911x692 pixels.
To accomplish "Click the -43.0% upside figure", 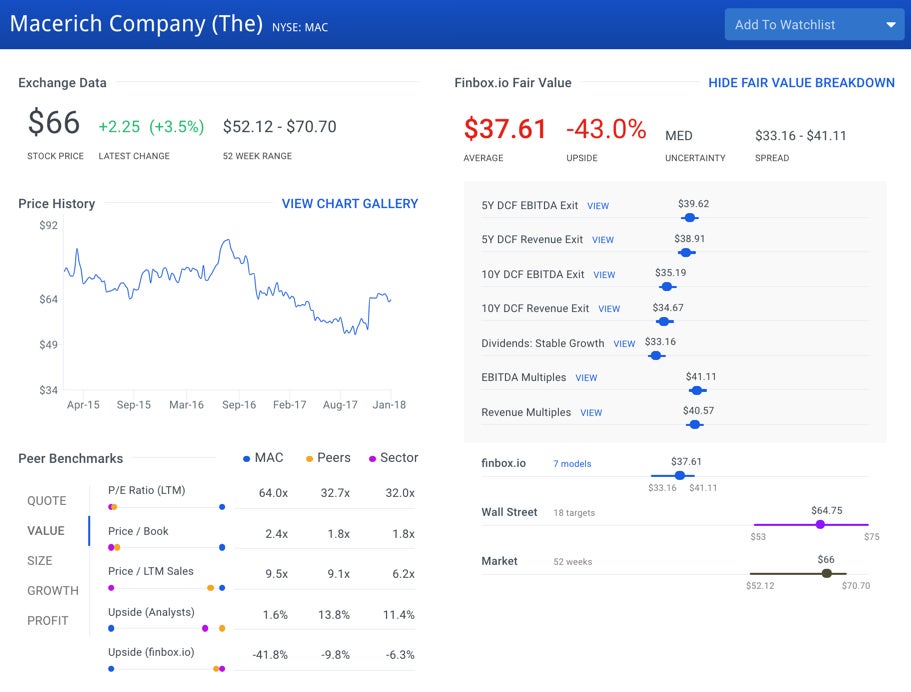I will point(606,129).
